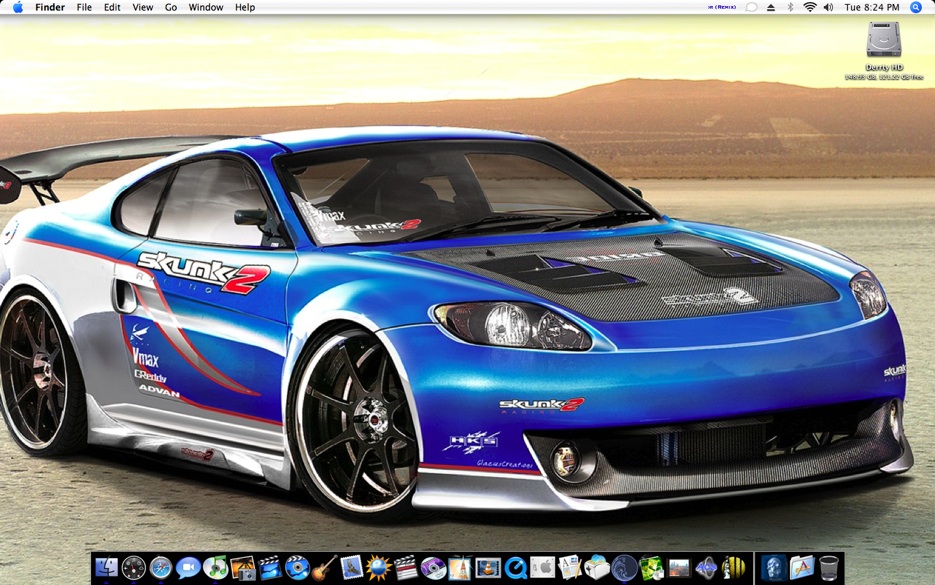Open the Finder menu in menu bar
The width and height of the screenshot is (935, 585).
click(50, 7)
